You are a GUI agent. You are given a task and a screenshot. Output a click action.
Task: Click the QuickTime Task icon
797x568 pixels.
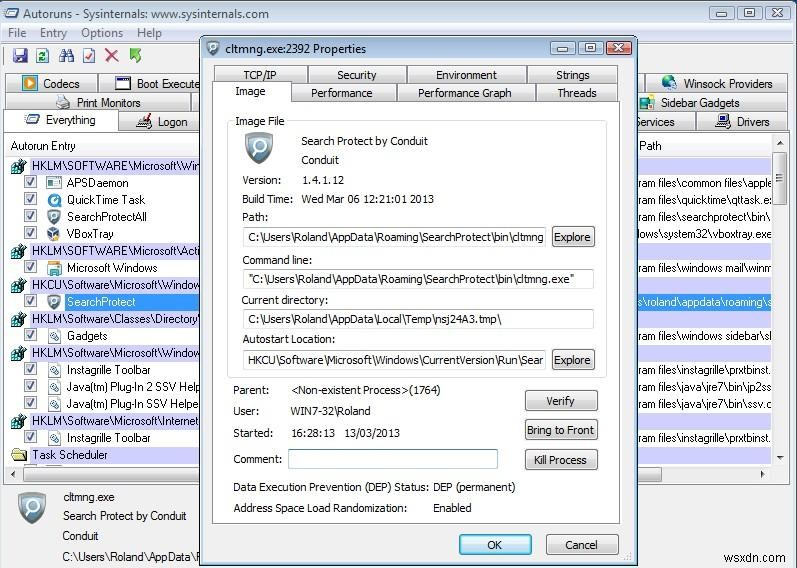[x=54, y=200]
